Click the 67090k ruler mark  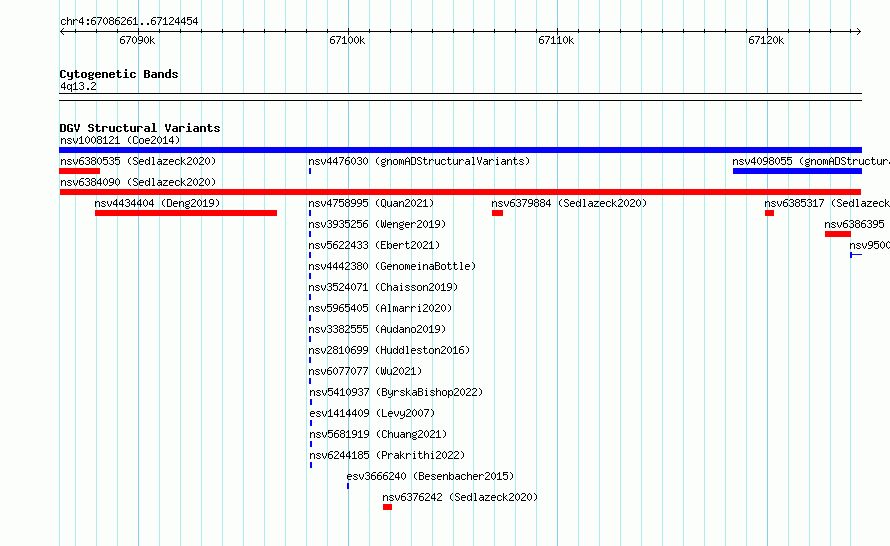pyautogui.click(x=137, y=40)
